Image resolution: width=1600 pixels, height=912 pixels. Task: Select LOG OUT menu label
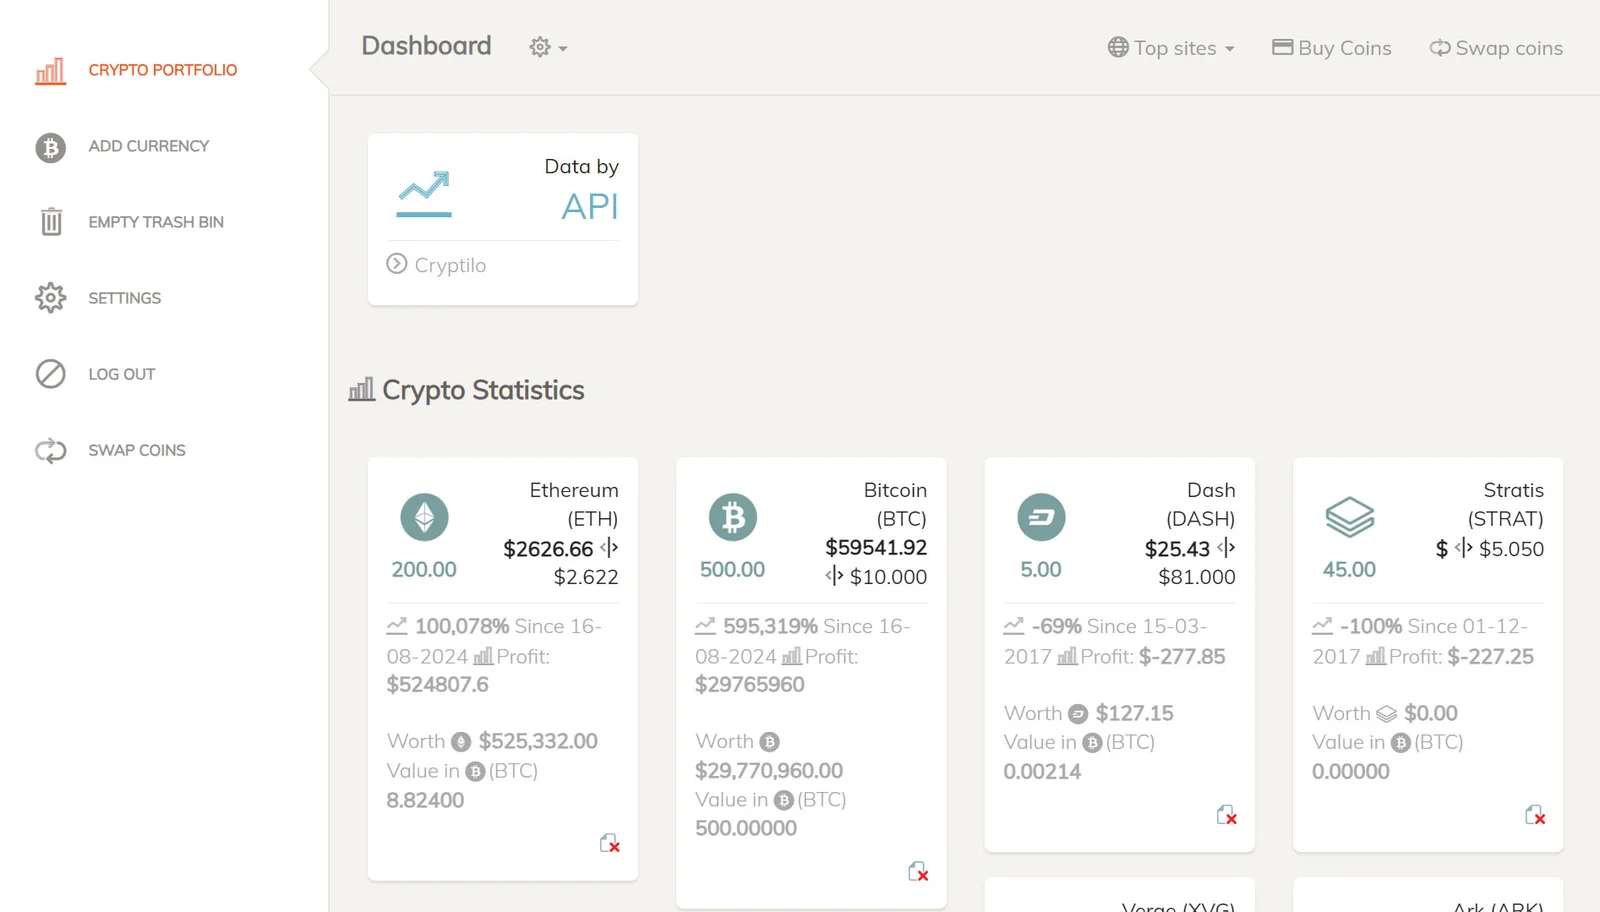(x=122, y=374)
